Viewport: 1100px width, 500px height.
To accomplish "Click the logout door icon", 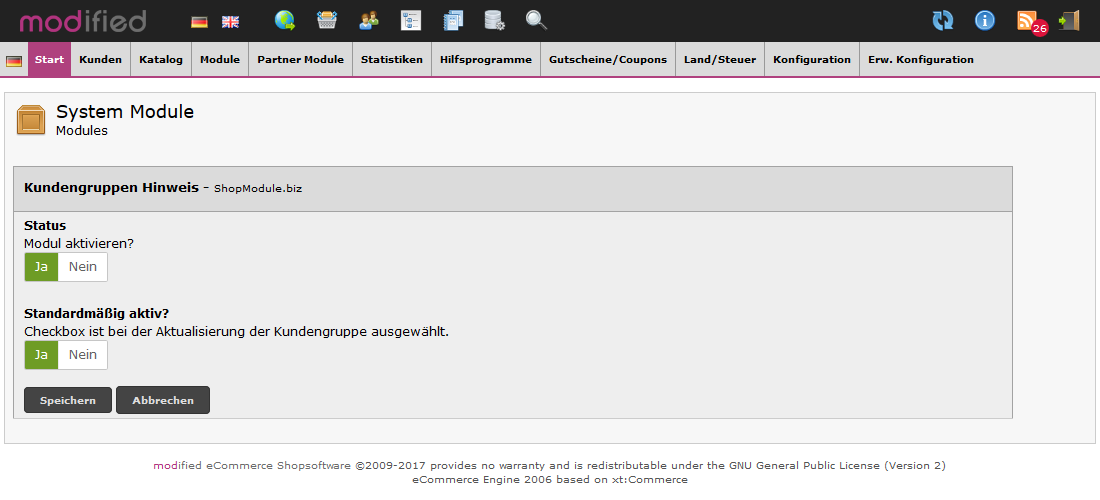I will [x=1069, y=20].
